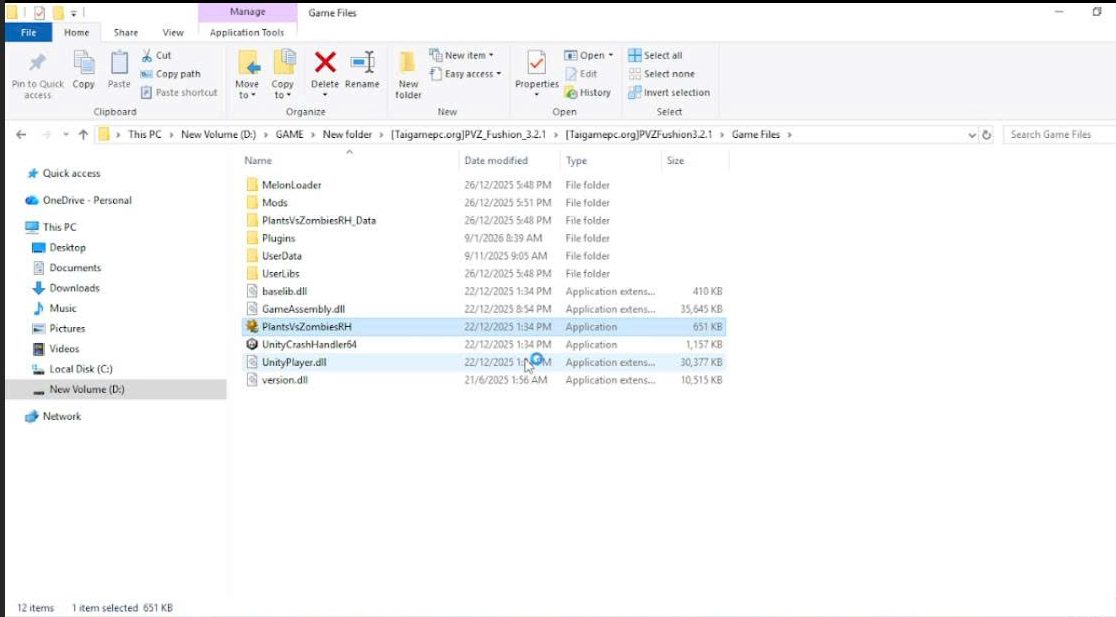
Task: Create a new folder with New folder icon
Action: pos(408,64)
